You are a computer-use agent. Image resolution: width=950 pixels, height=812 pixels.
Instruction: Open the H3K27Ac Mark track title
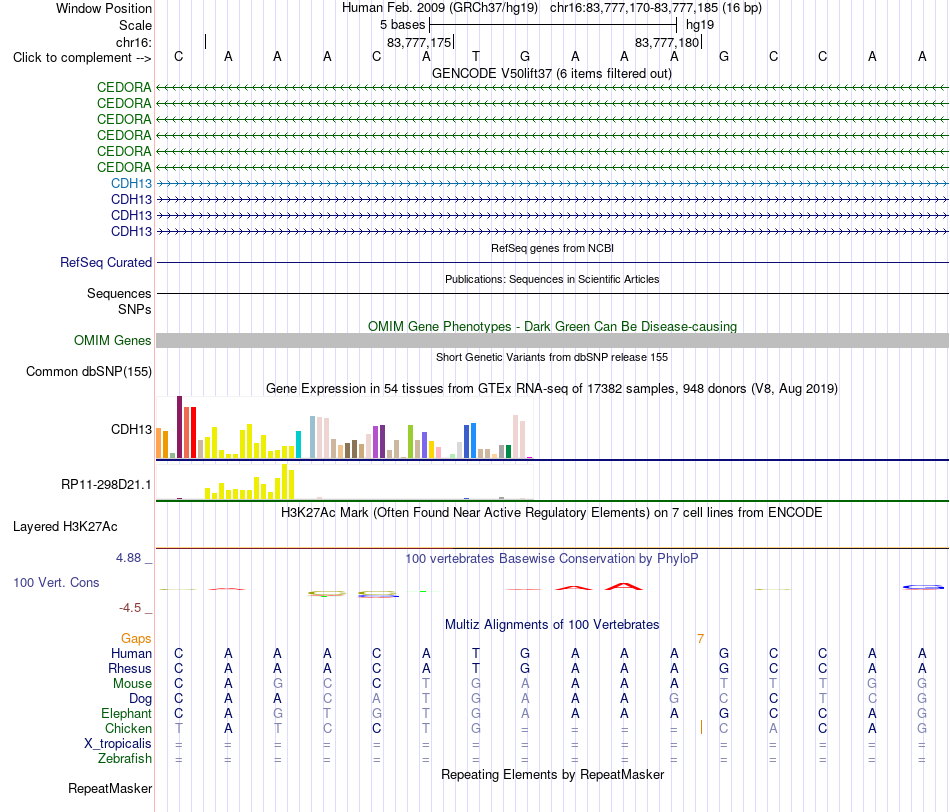point(552,513)
